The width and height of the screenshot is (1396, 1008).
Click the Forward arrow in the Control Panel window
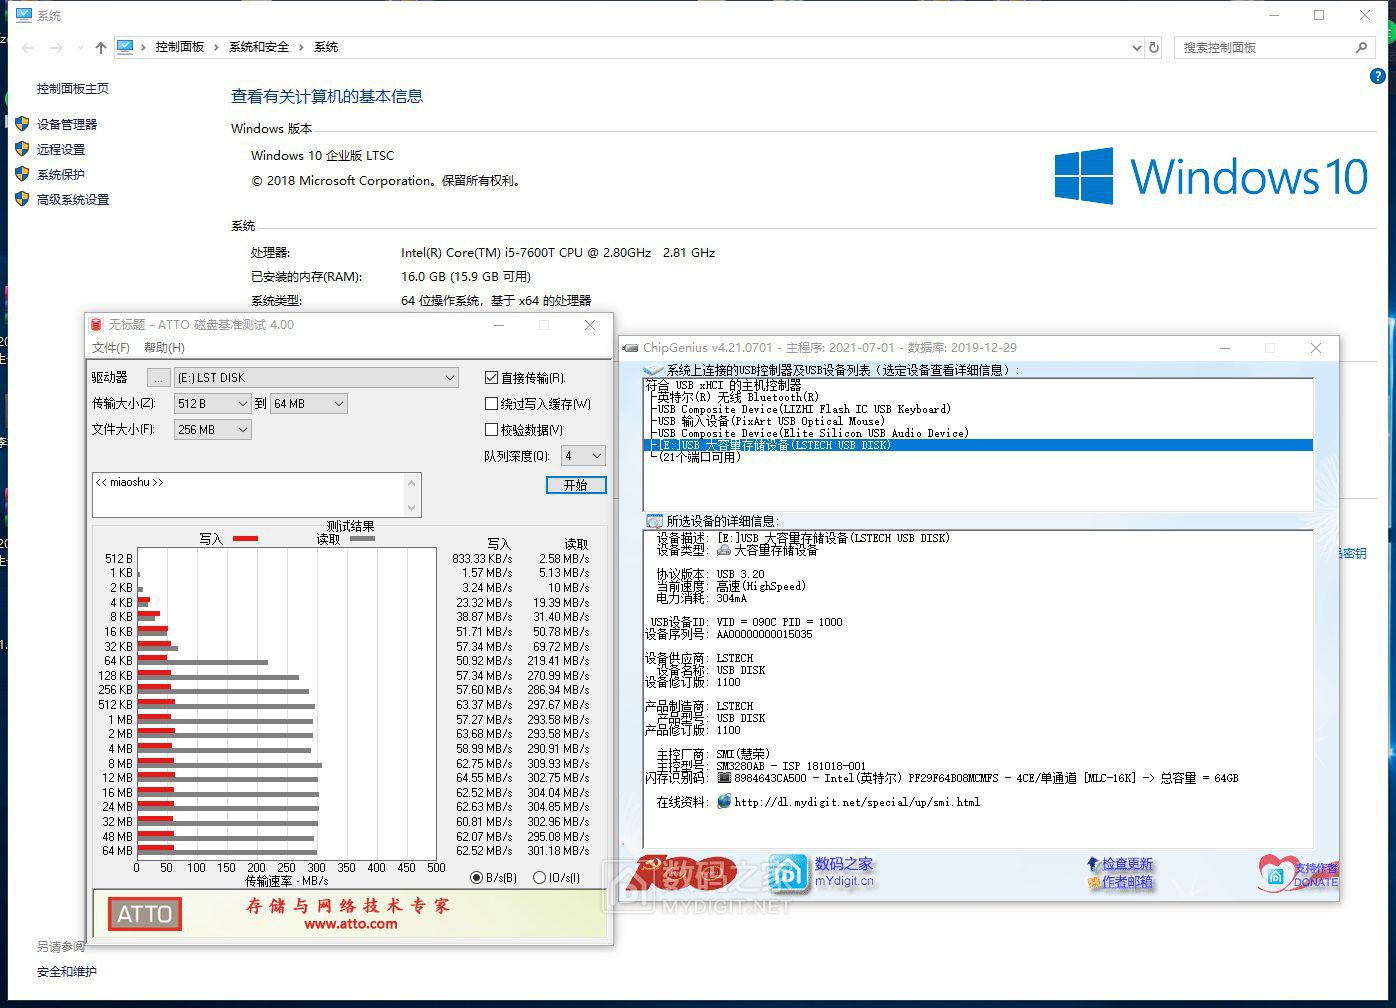tap(57, 47)
